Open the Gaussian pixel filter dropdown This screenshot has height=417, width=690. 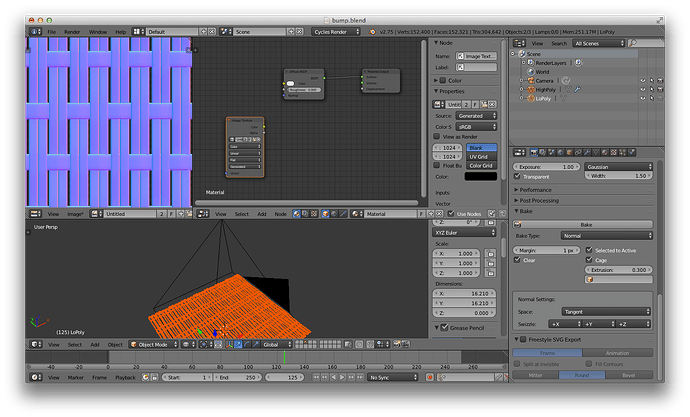(x=618, y=167)
